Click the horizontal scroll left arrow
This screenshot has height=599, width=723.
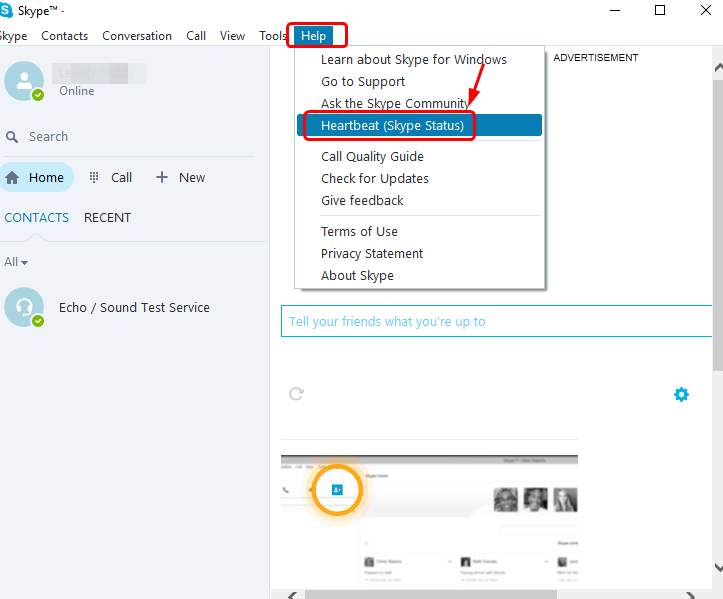[291, 595]
